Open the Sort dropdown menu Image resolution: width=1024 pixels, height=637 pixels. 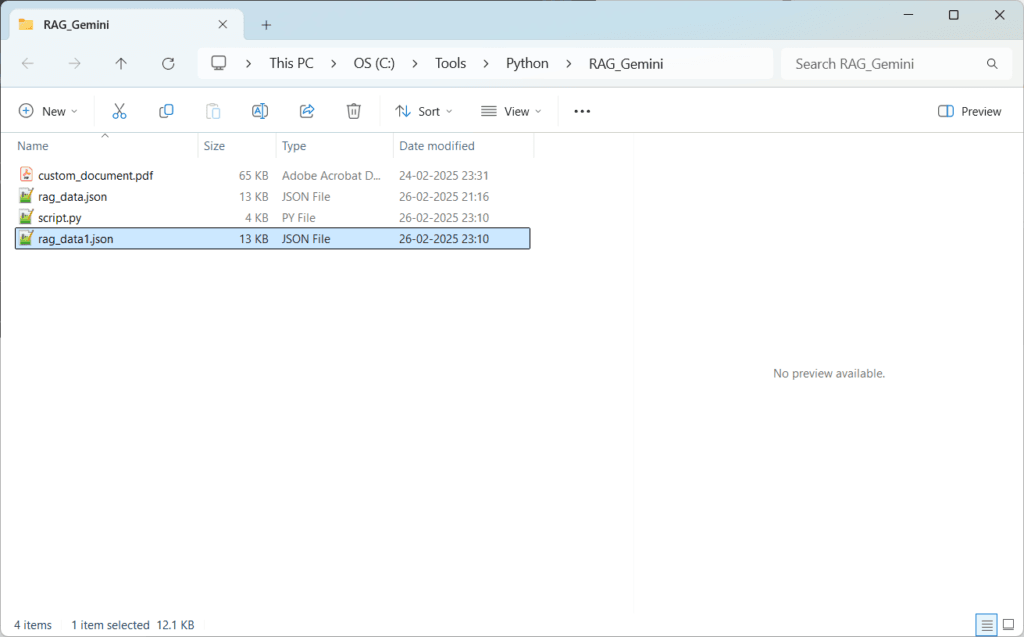[x=423, y=112]
